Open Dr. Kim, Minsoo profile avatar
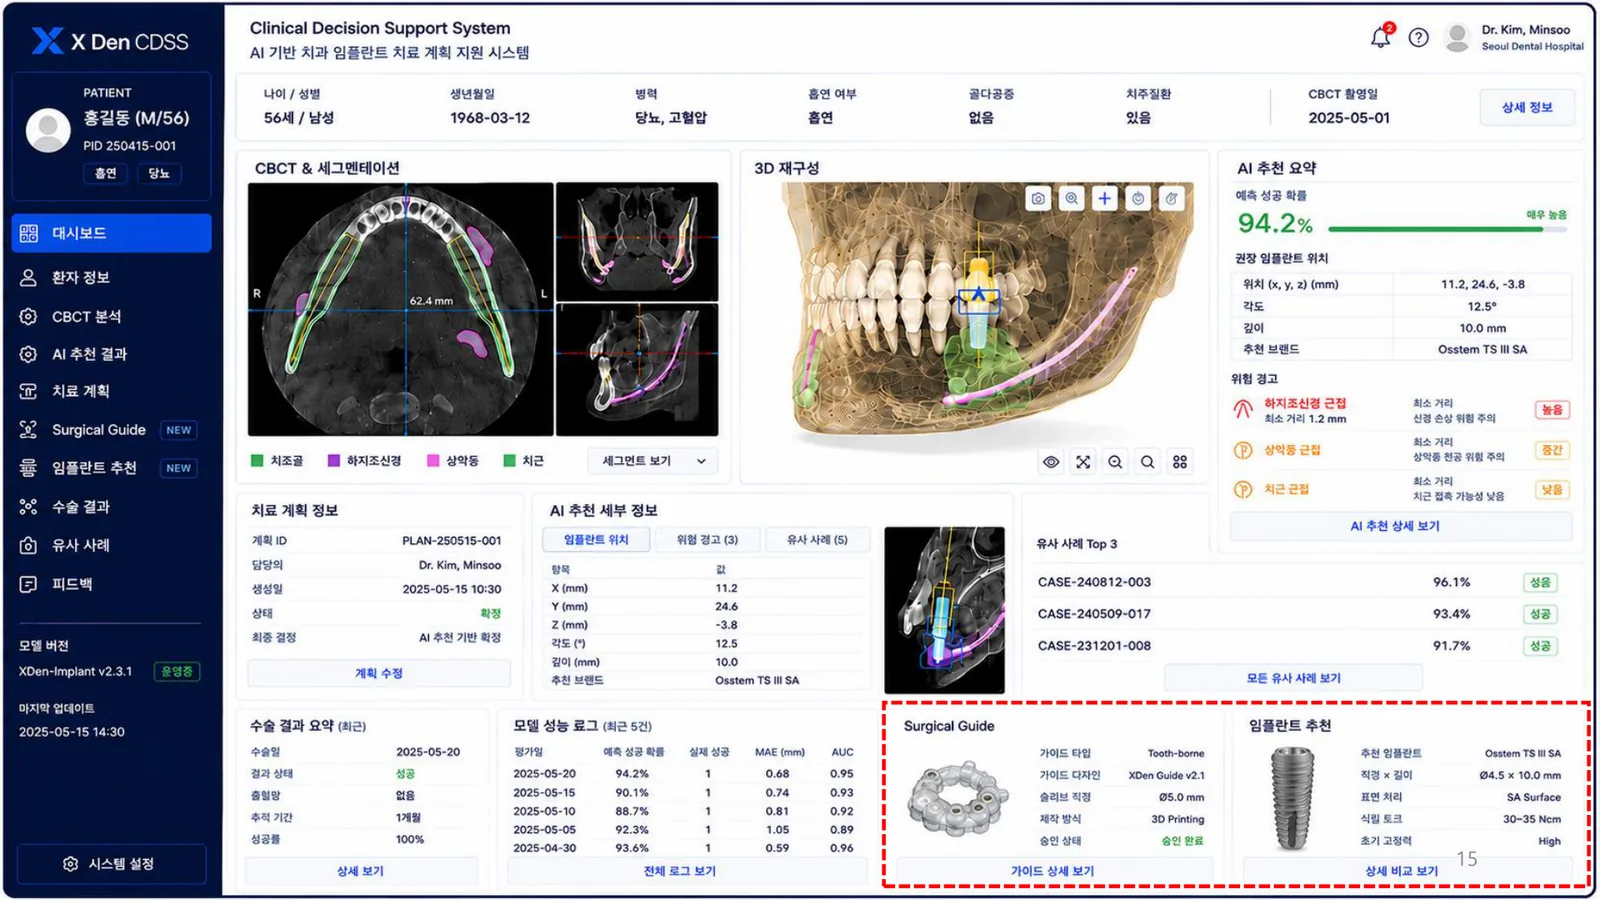 coord(1458,38)
